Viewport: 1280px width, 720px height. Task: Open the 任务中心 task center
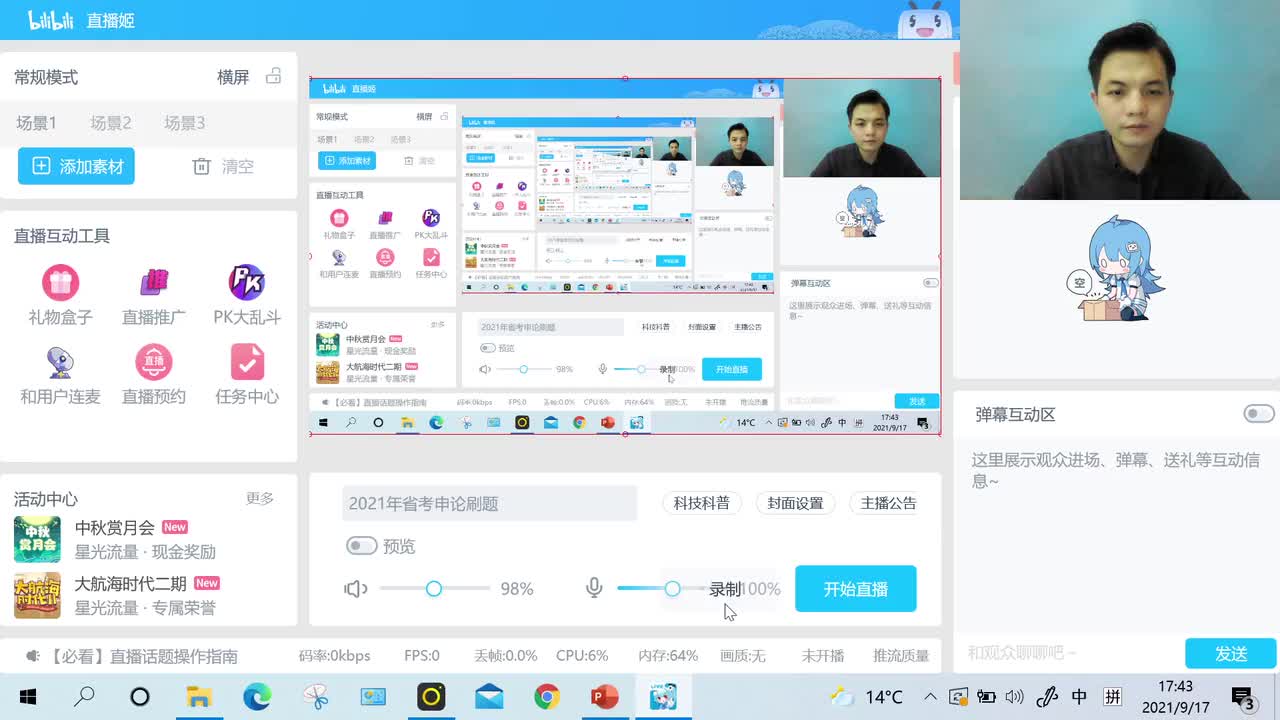click(247, 374)
